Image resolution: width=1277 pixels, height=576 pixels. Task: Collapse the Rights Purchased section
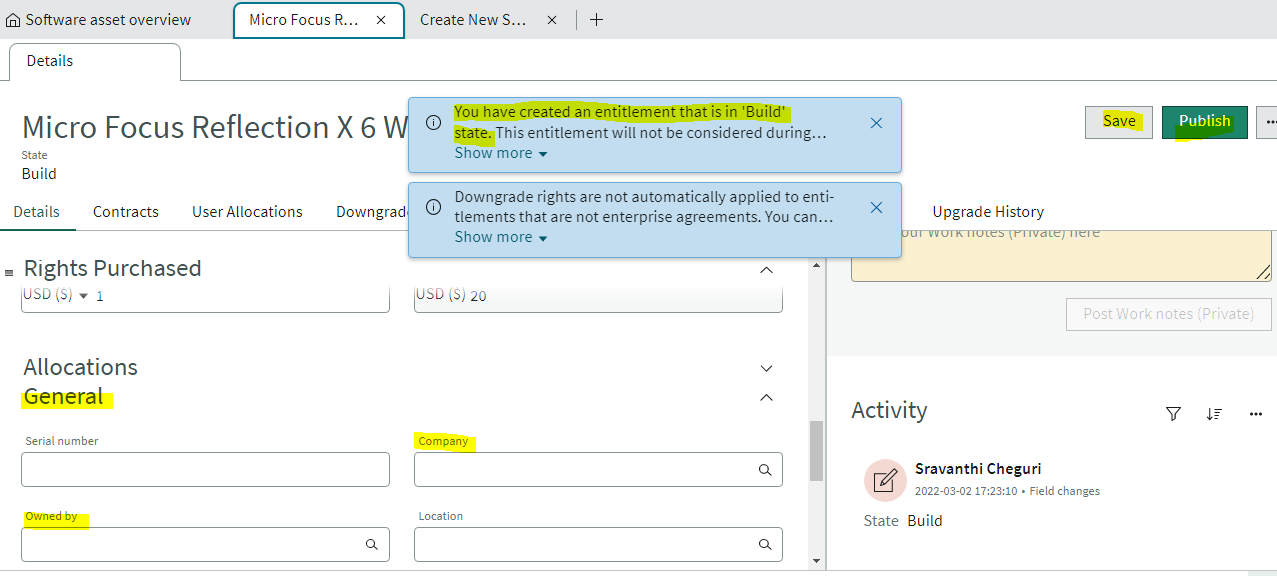[766, 270]
